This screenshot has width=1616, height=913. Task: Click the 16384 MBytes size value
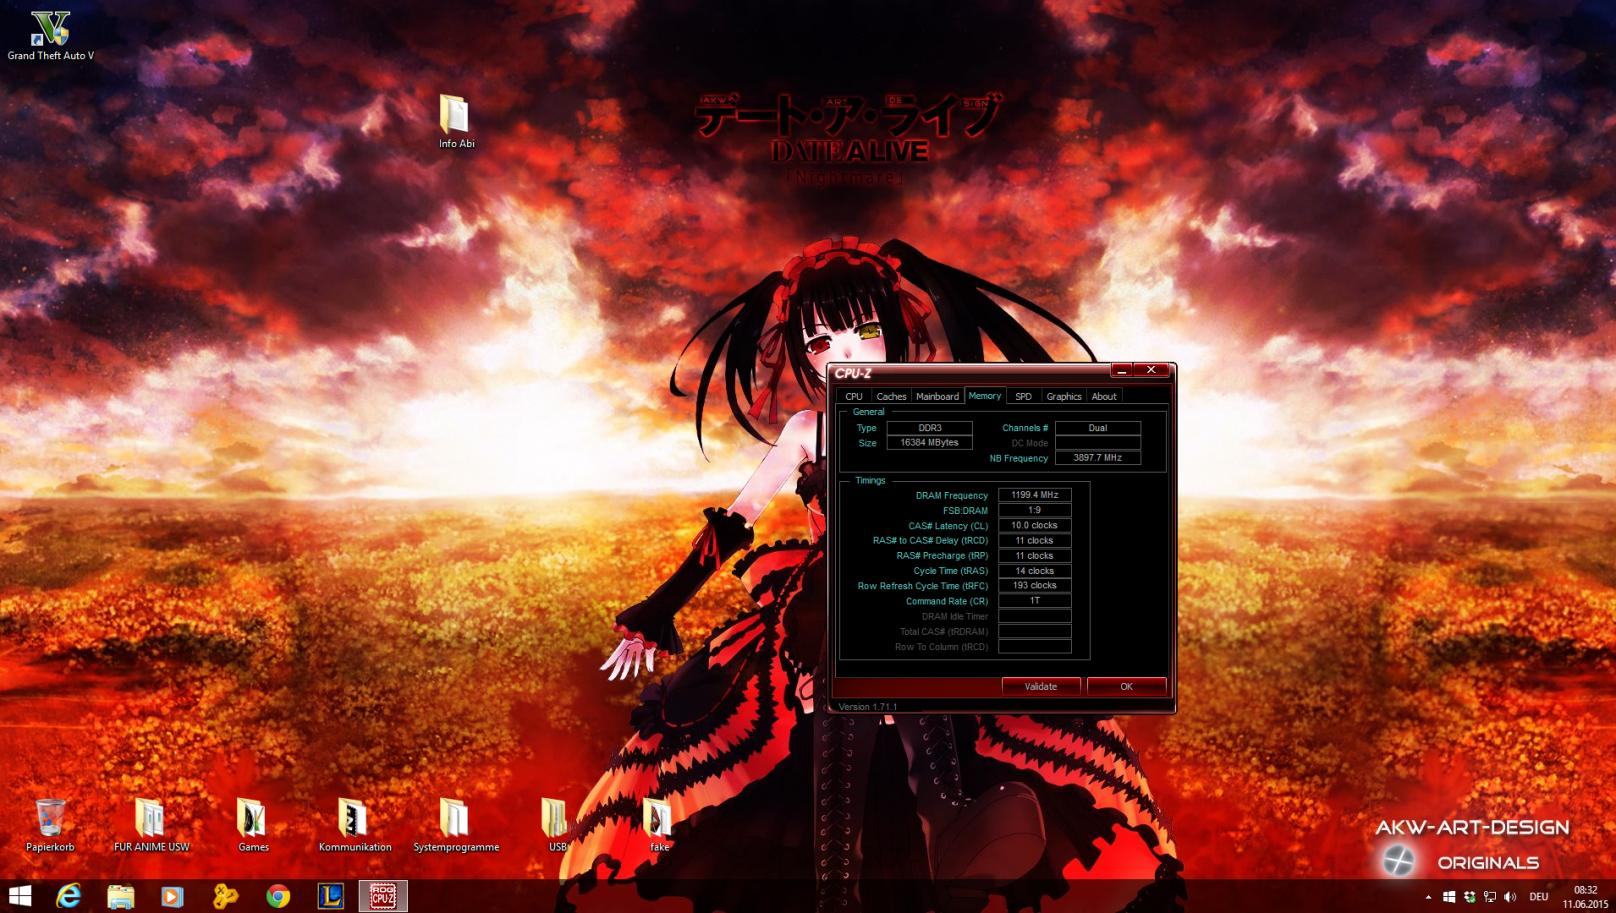(x=929, y=443)
